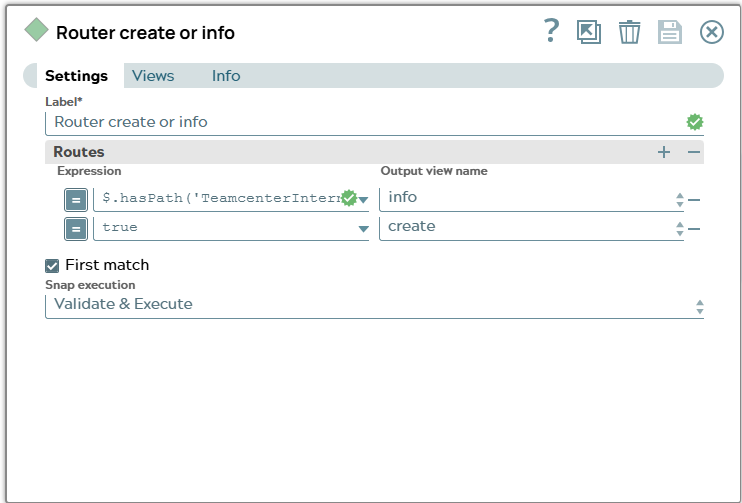Uncheck the First match checkbox
The height and width of the screenshot is (503, 742).
click(x=52, y=266)
